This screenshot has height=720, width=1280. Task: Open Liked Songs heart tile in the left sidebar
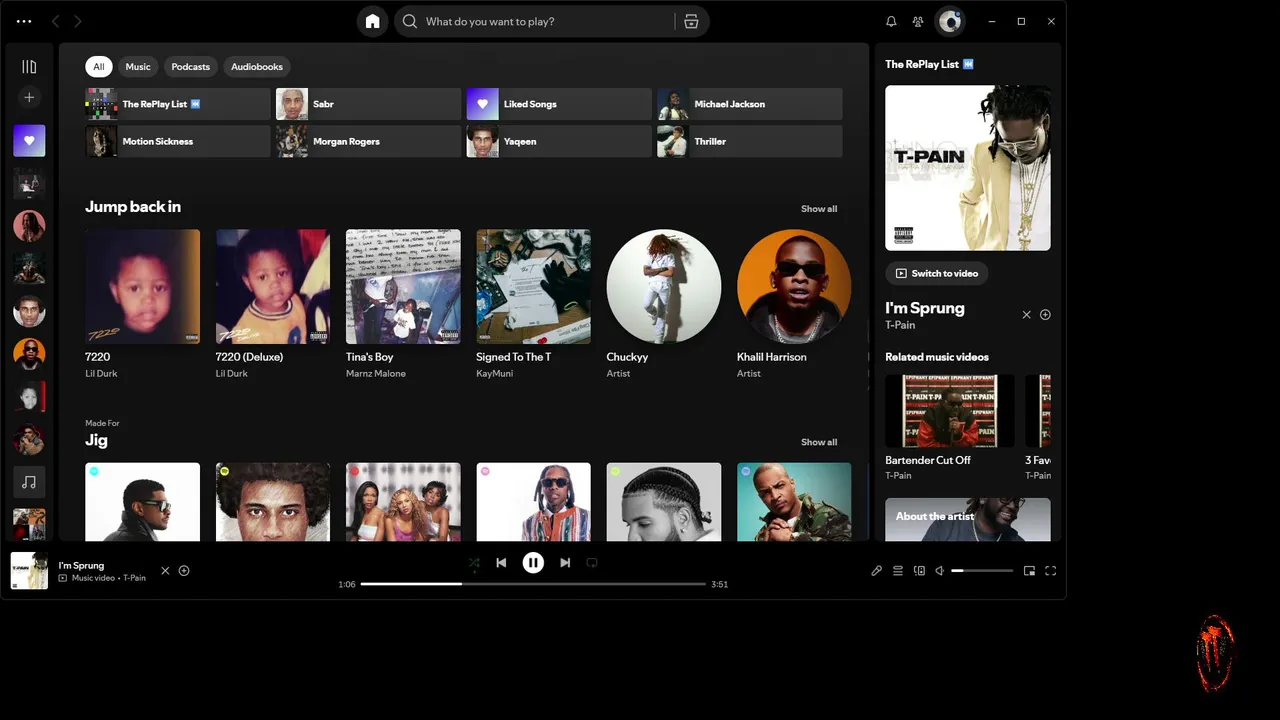coord(29,141)
